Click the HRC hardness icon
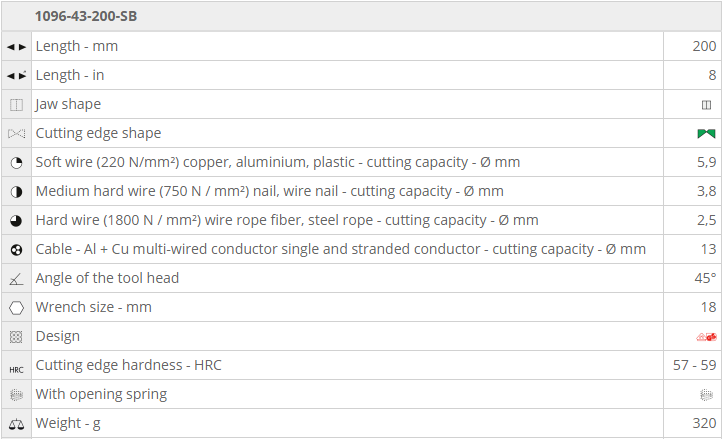The width and height of the screenshot is (725, 439). click(16, 366)
